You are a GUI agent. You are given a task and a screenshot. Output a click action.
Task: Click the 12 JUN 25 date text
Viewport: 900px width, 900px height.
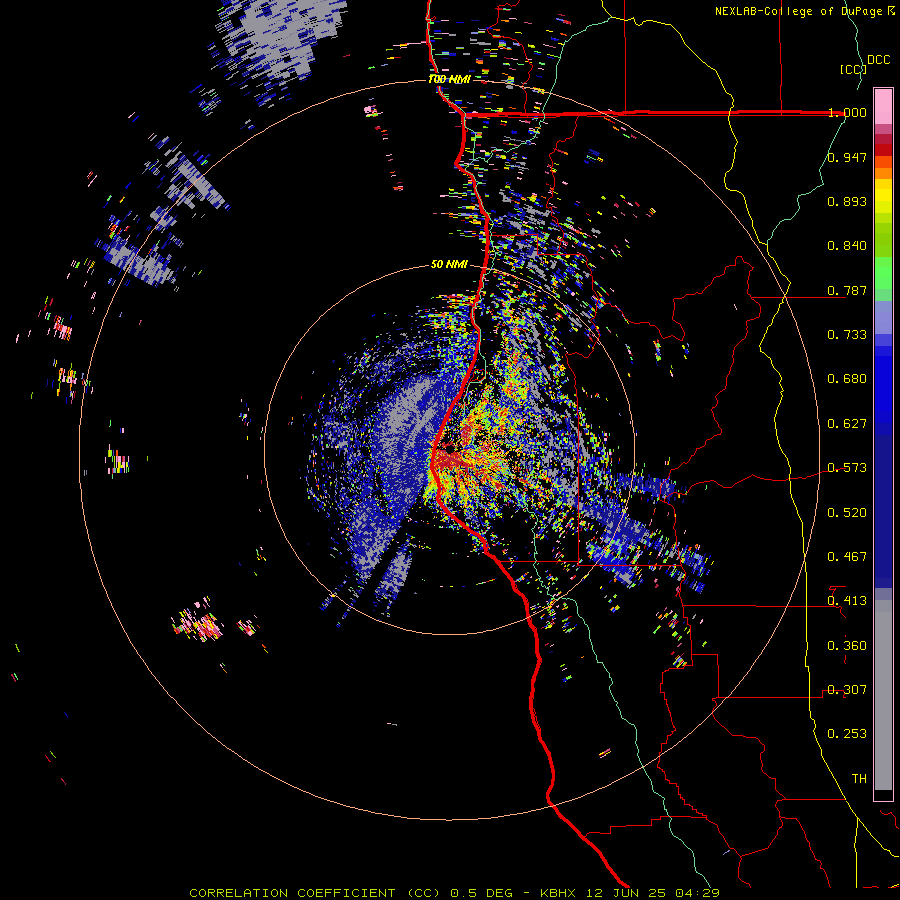point(627,893)
